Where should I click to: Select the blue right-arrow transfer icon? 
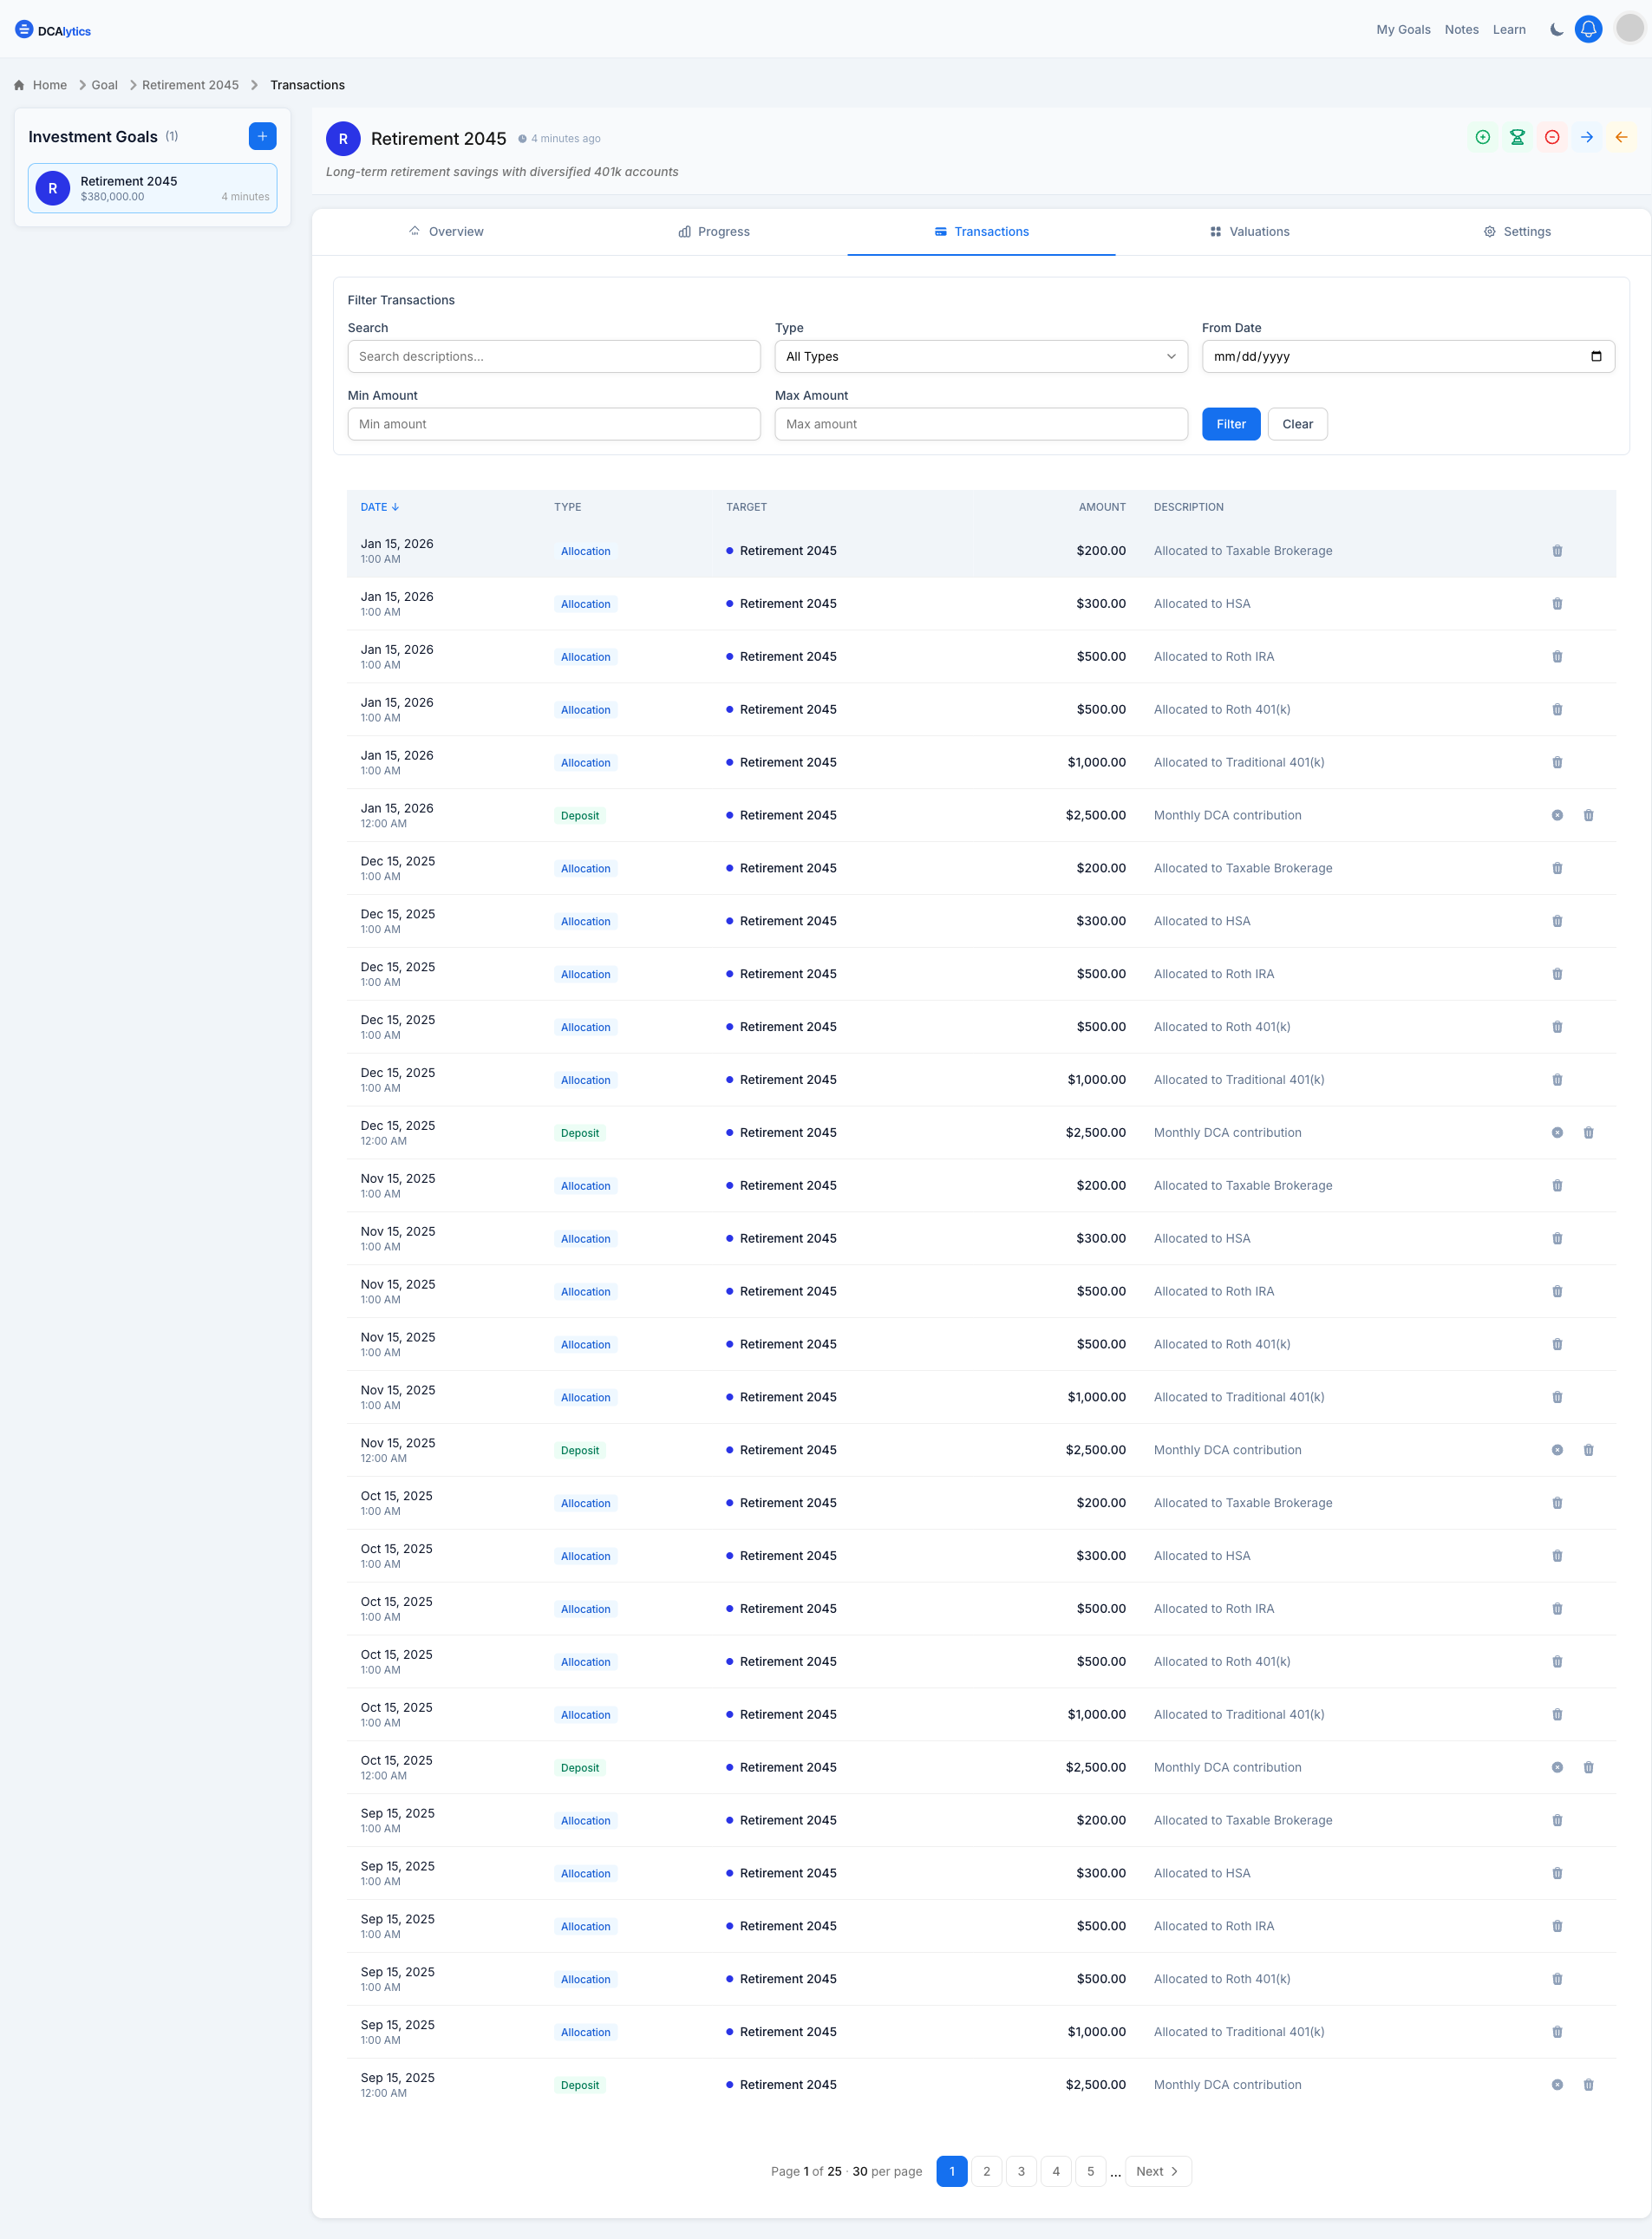point(1586,137)
